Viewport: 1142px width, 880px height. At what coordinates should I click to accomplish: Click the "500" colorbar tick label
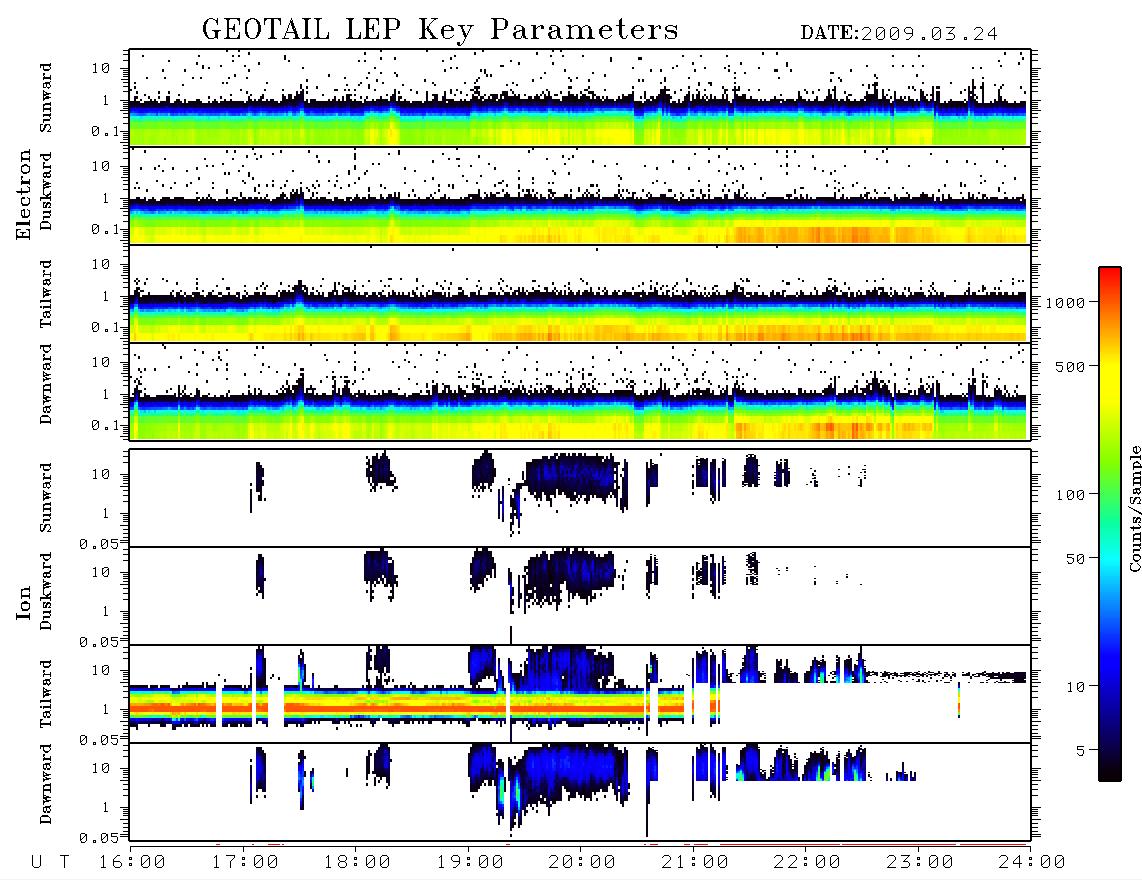[1070, 366]
